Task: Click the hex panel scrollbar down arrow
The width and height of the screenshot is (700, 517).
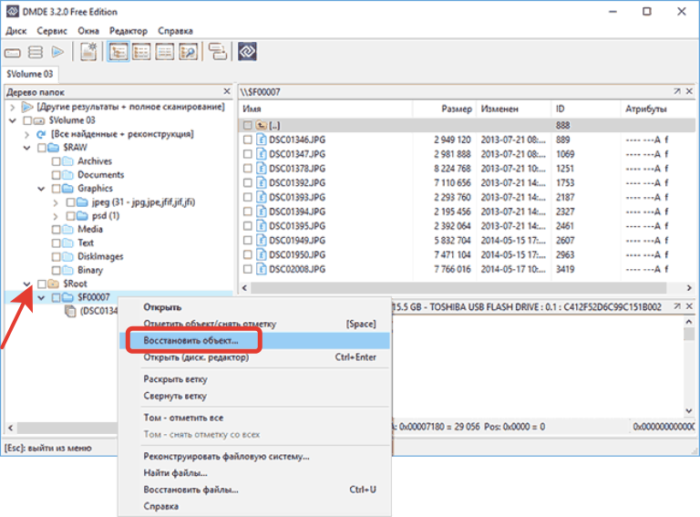Action: (x=689, y=411)
